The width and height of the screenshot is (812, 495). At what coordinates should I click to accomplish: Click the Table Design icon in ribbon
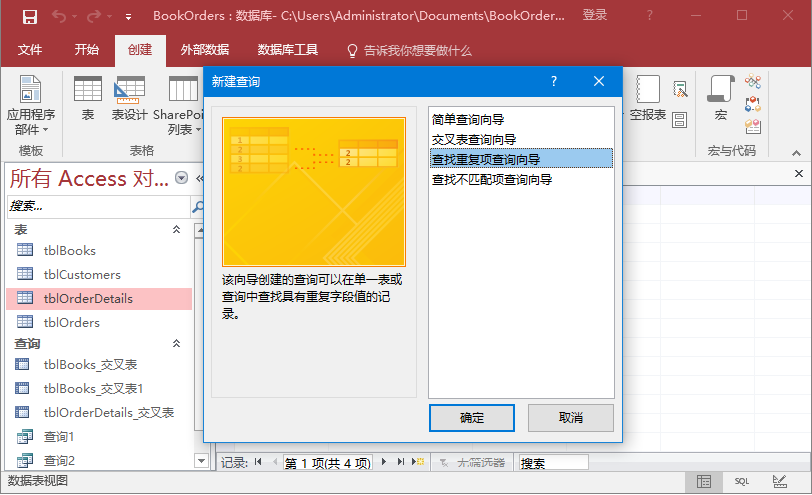129,99
